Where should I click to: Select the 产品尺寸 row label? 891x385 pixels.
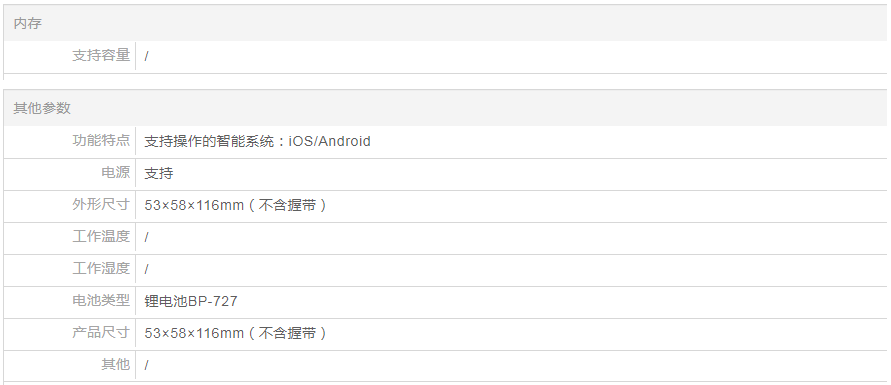[x=101, y=332]
